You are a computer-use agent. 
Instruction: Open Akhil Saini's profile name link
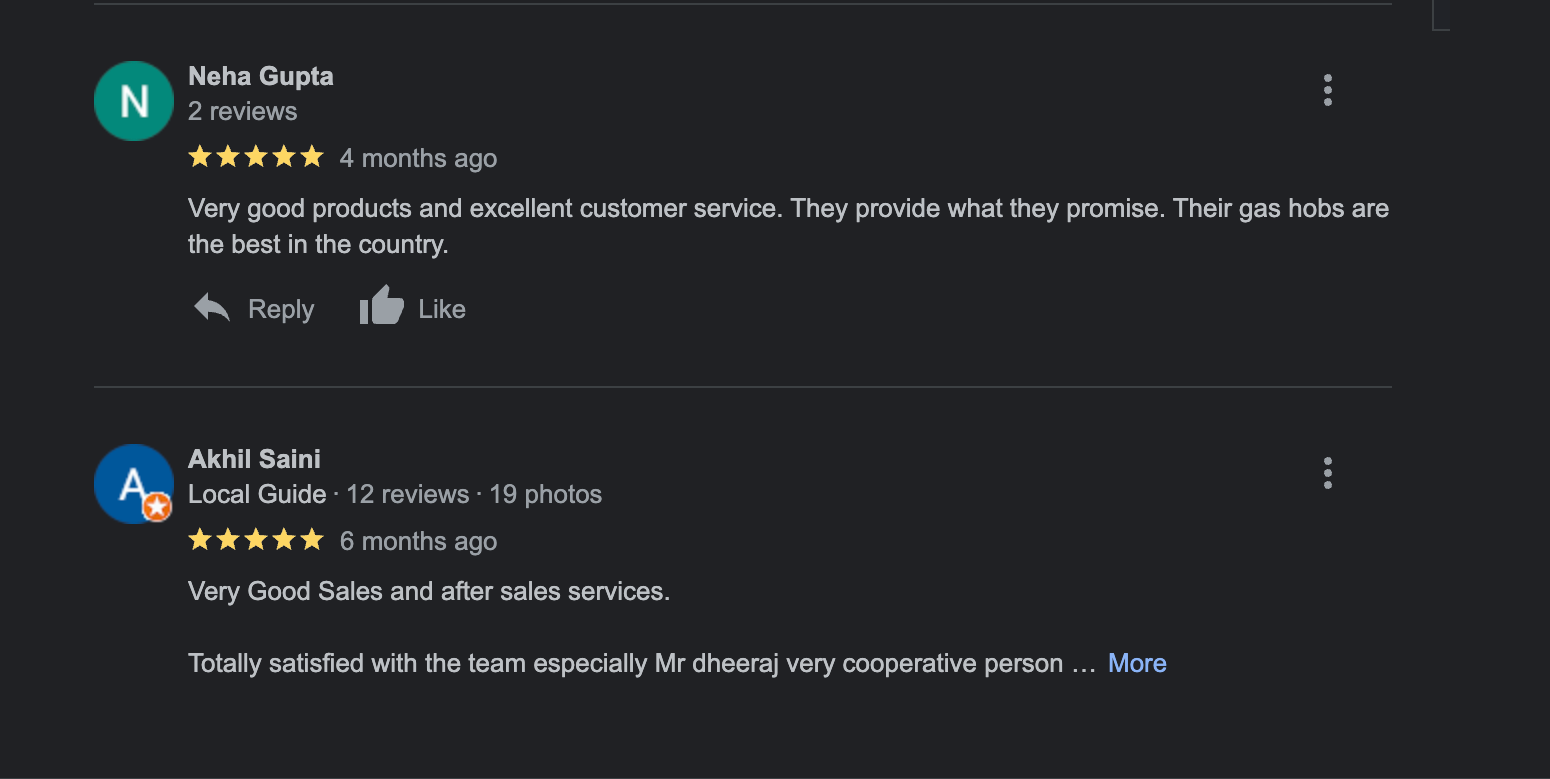[254, 459]
